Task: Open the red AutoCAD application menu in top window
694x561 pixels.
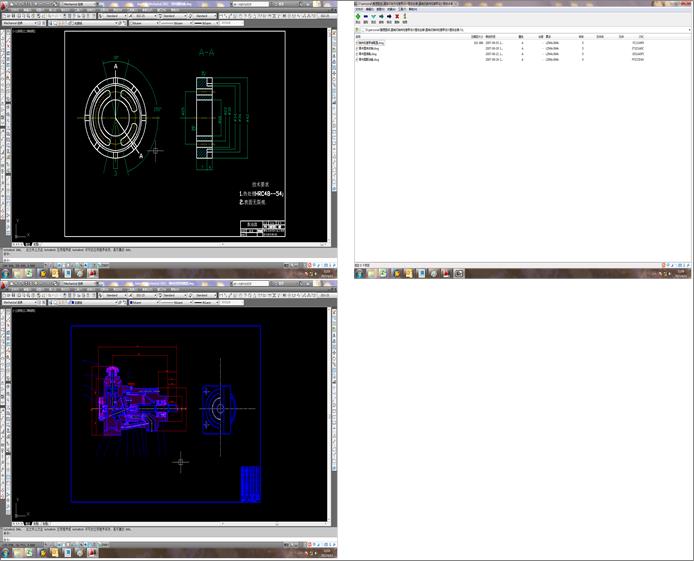Action: click(4, 4)
